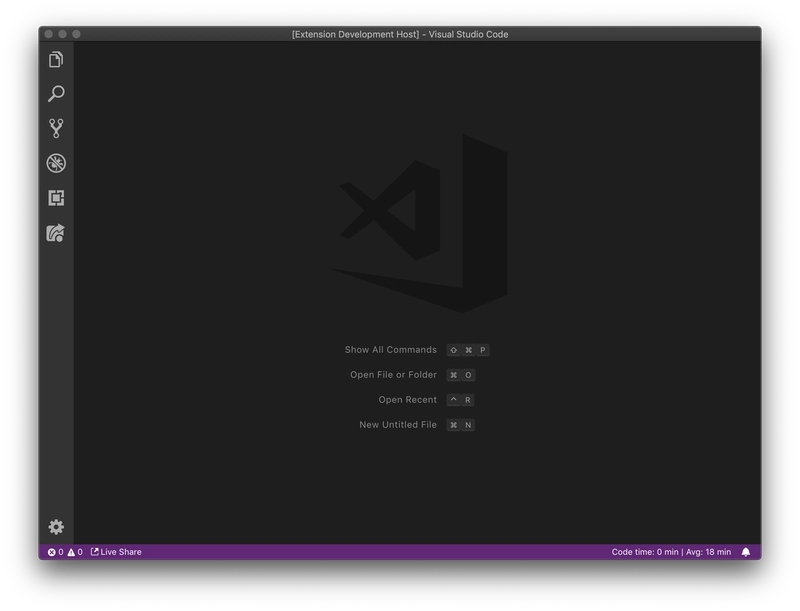
Task: Click the Show All Commands label
Action: point(391,350)
